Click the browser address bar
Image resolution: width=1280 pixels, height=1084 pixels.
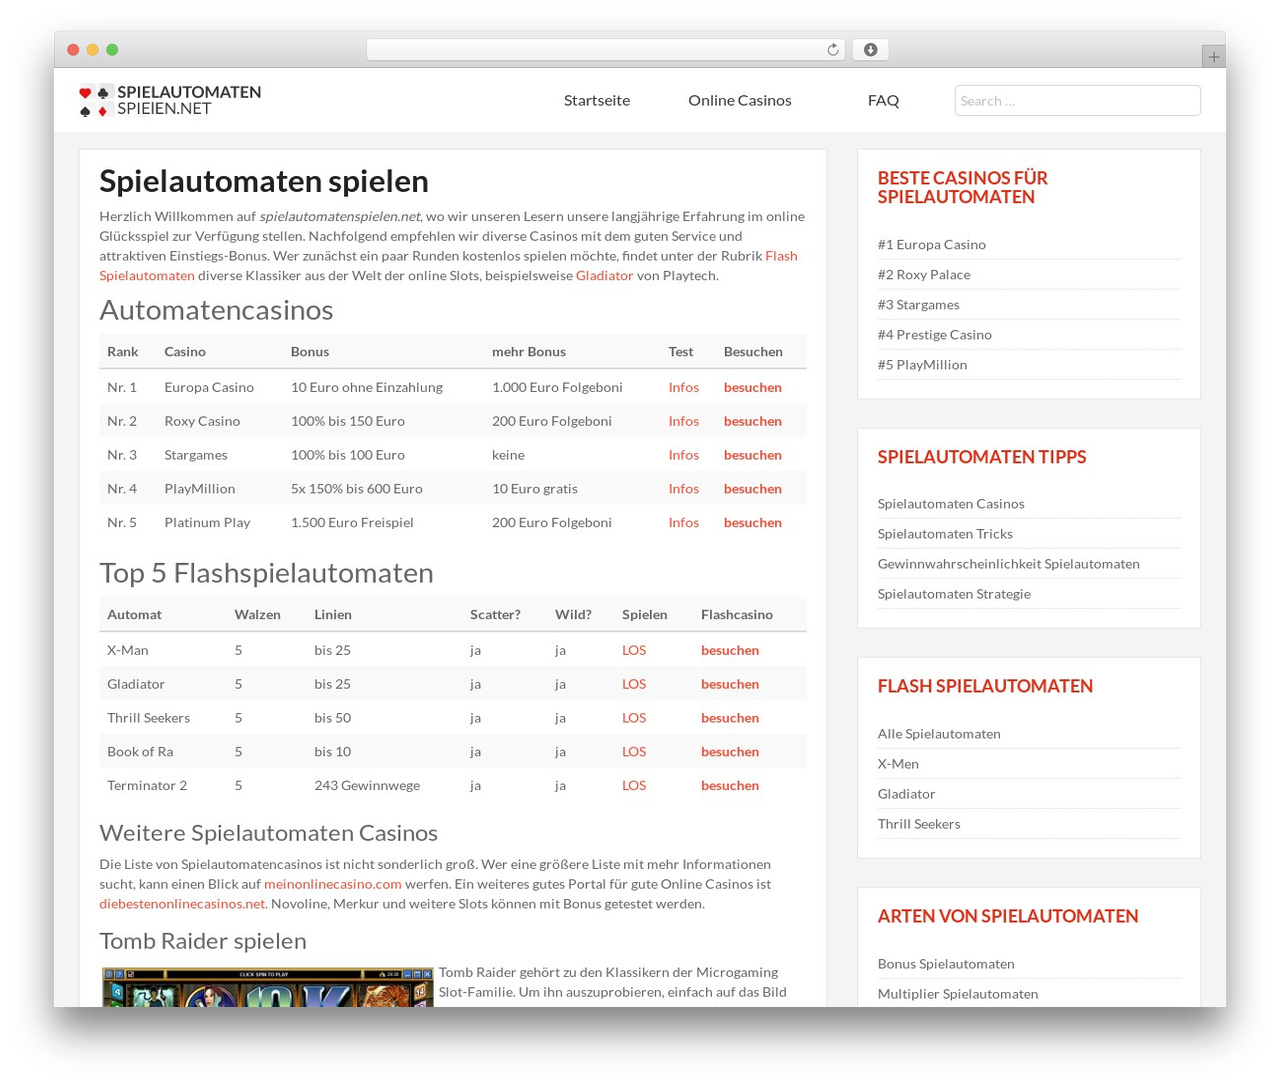[605, 50]
